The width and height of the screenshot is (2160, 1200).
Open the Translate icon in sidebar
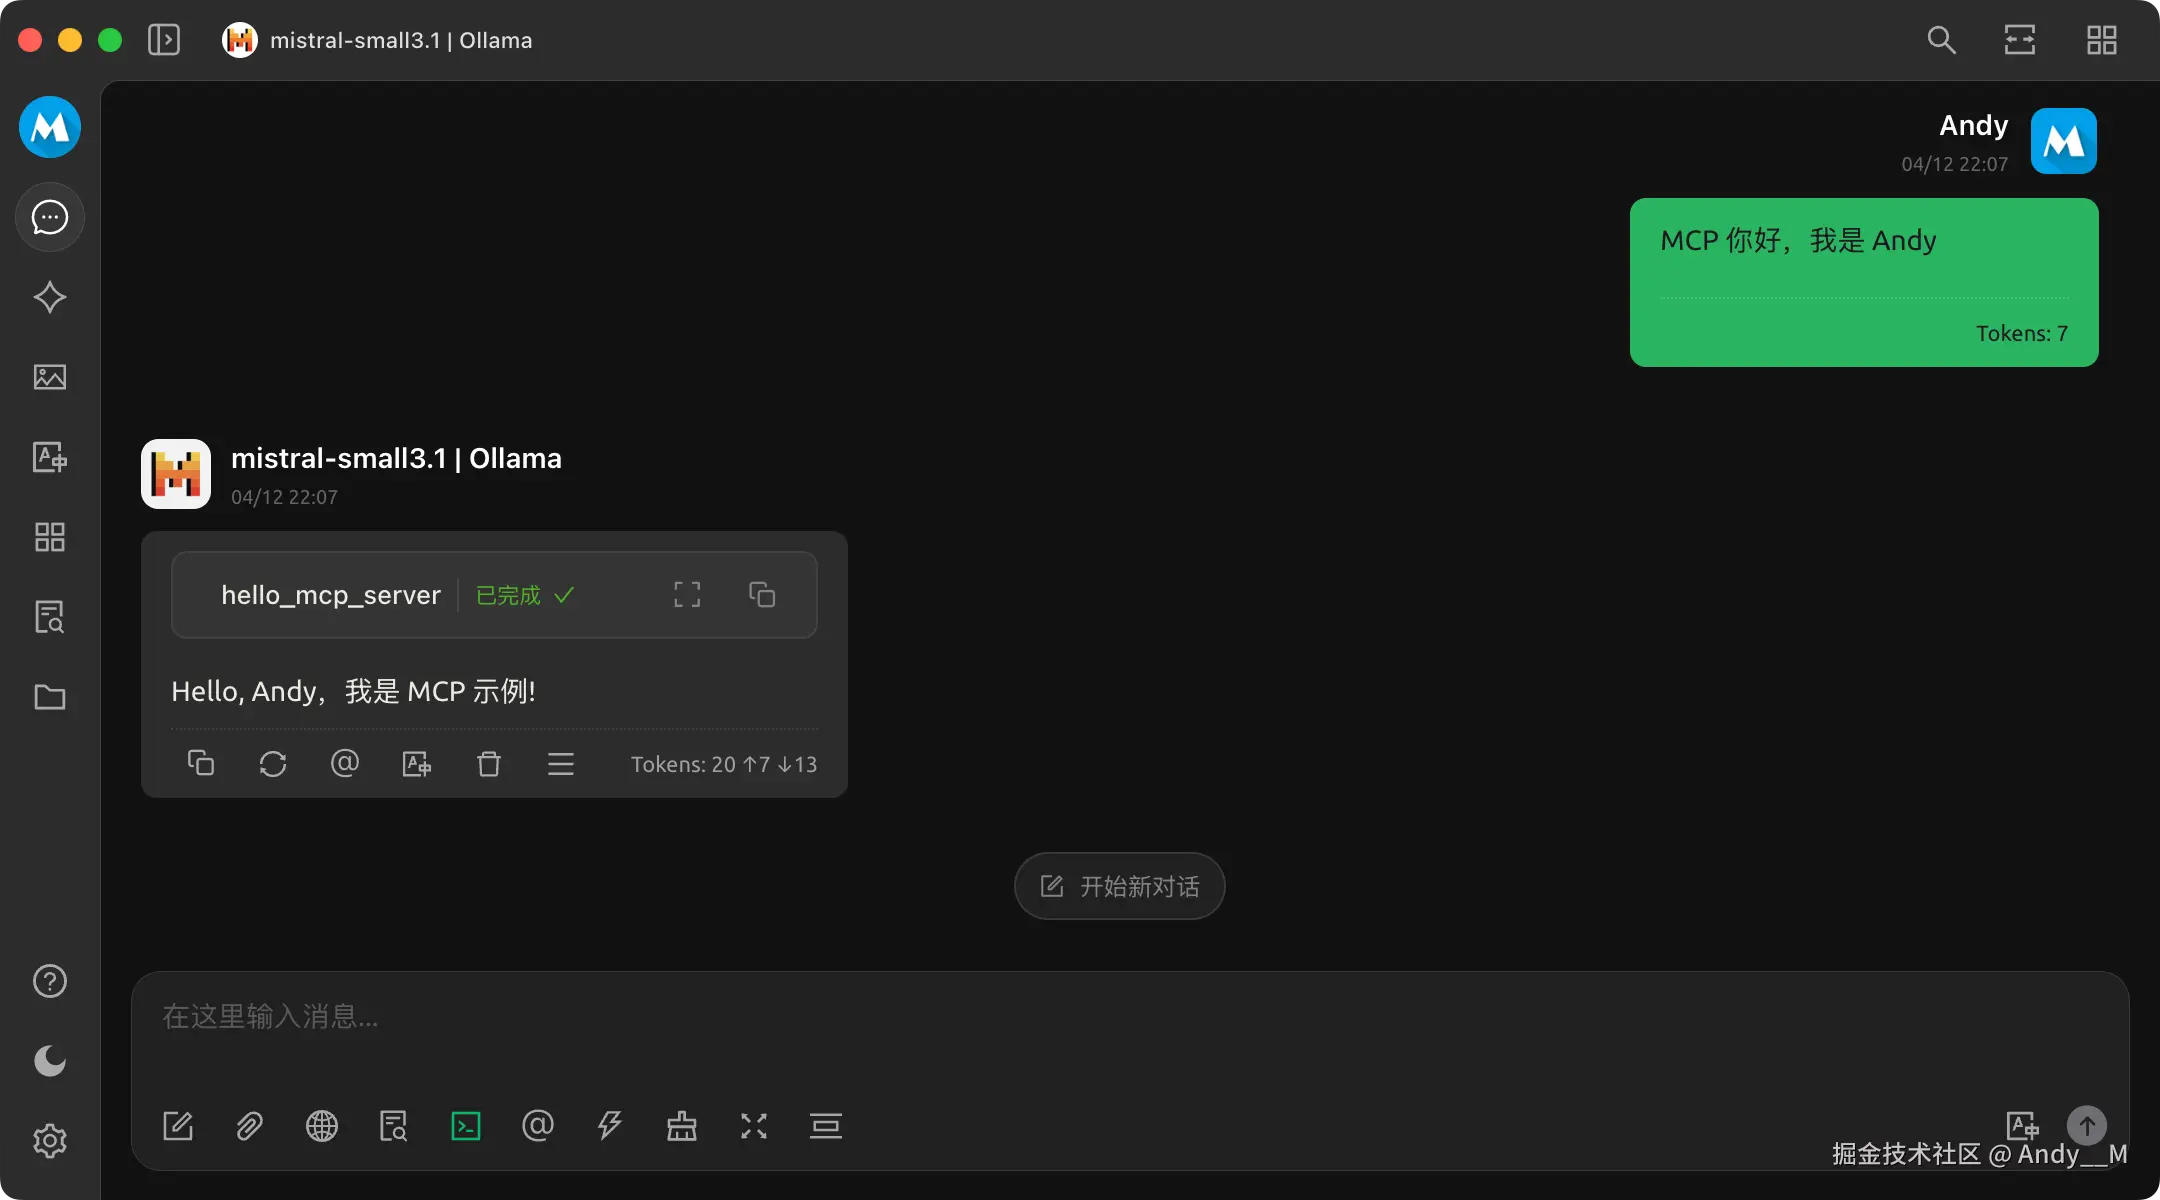pos(49,457)
